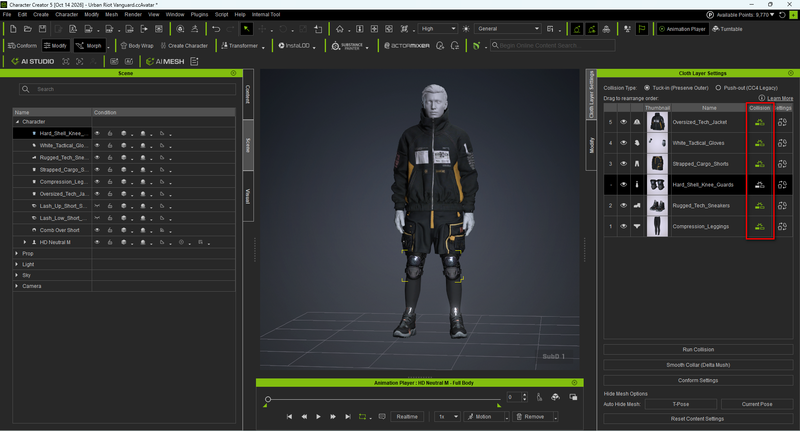The width and height of the screenshot is (800, 431).
Task: Click the Begin Online Content Search field
Action: 553,46
